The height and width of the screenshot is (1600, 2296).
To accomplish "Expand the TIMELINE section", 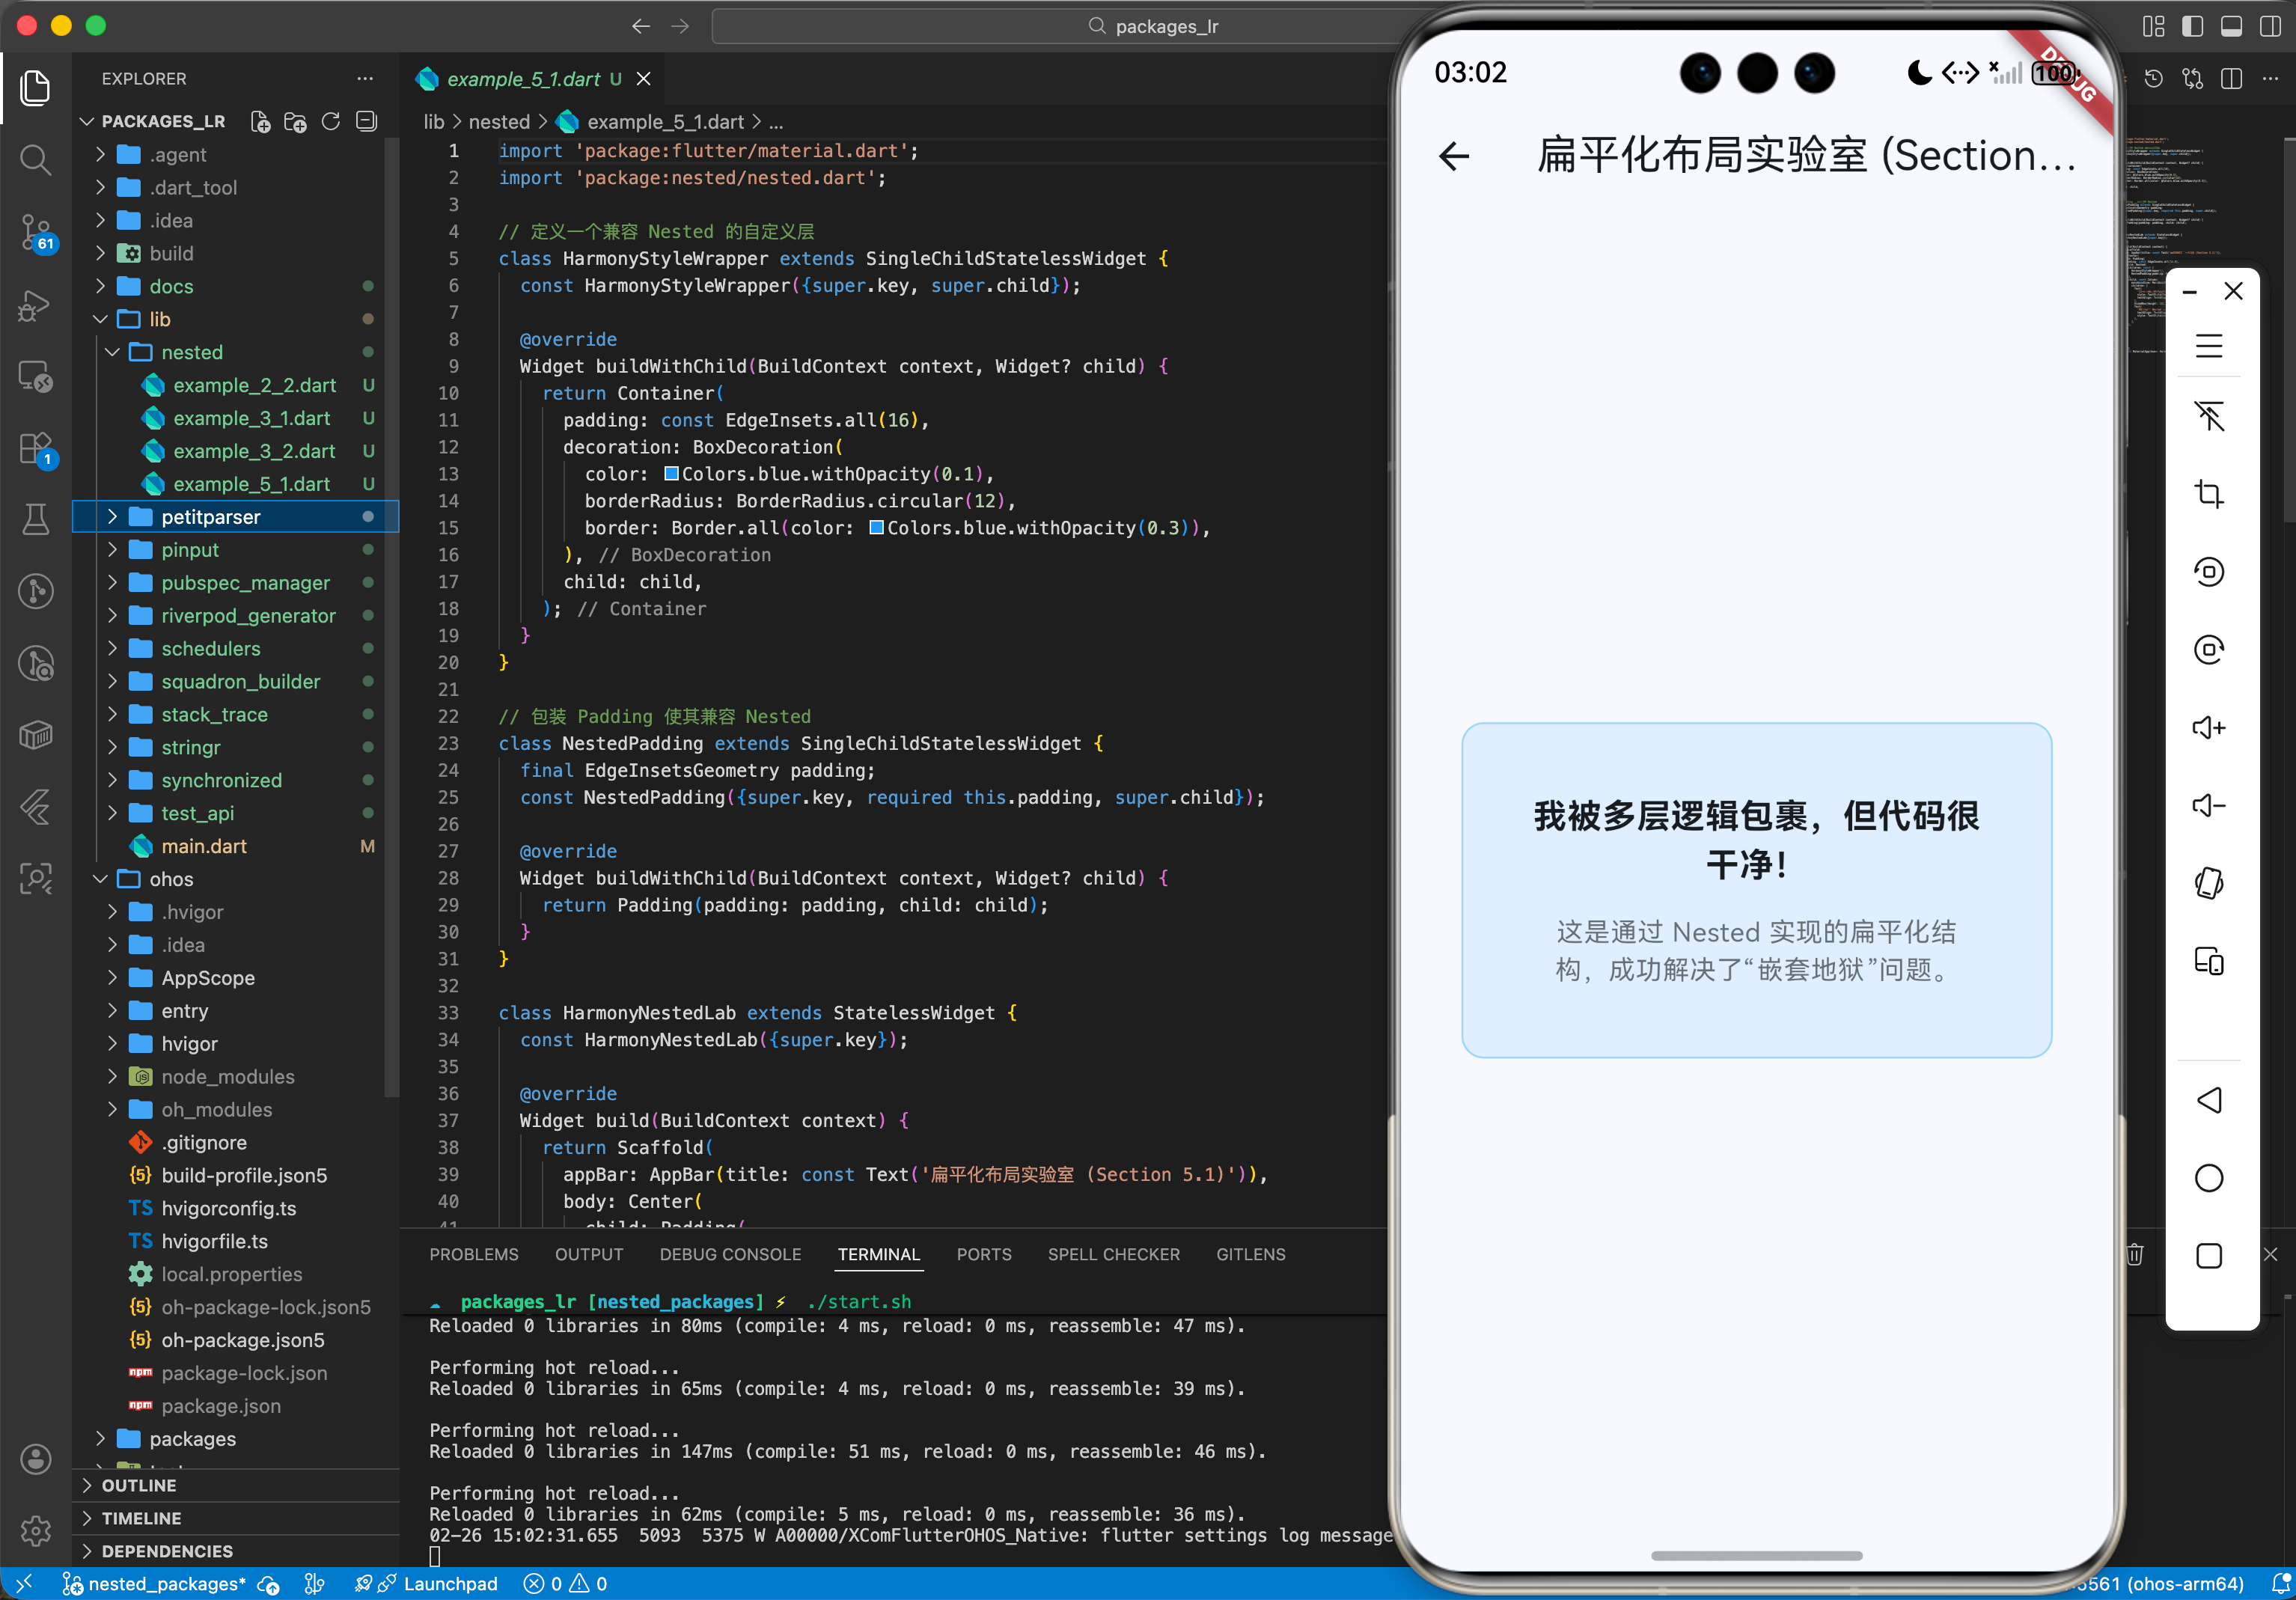I will tap(236, 1518).
